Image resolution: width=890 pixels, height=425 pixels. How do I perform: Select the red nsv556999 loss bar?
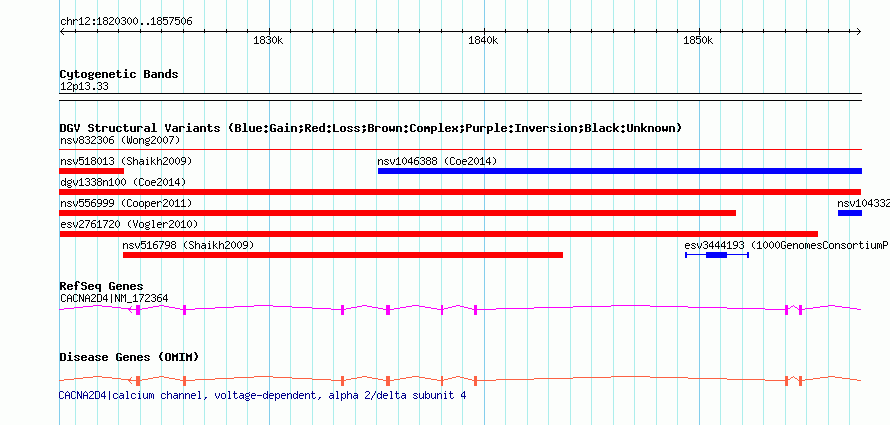[398, 213]
